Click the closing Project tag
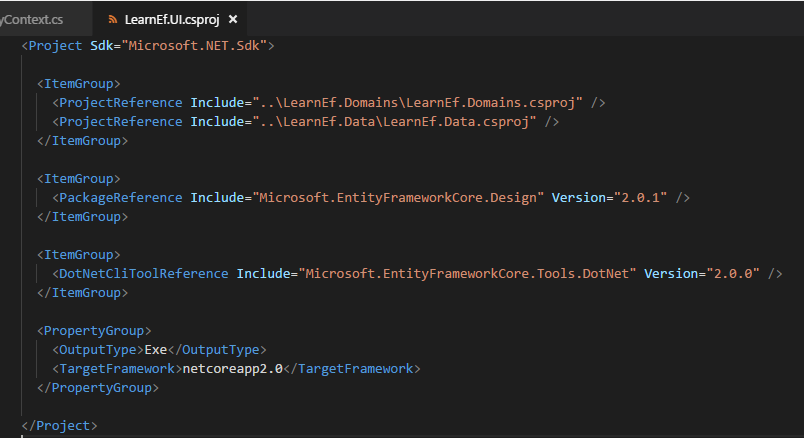 click(x=59, y=426)
